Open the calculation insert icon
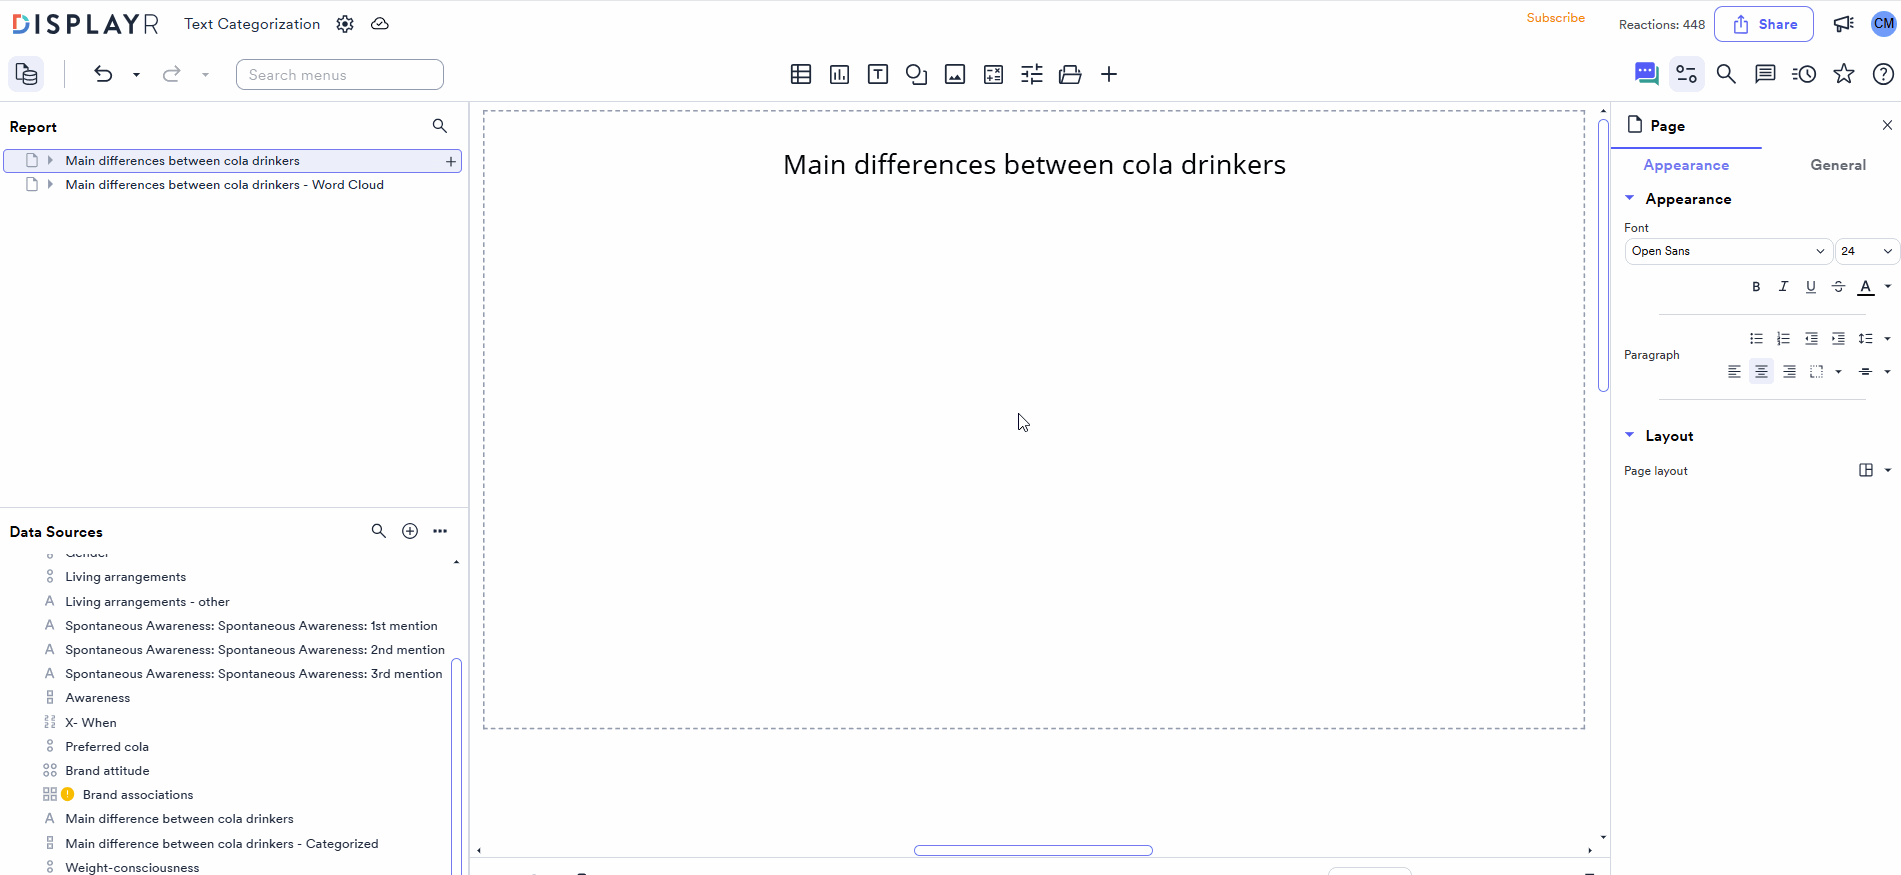 993,74
